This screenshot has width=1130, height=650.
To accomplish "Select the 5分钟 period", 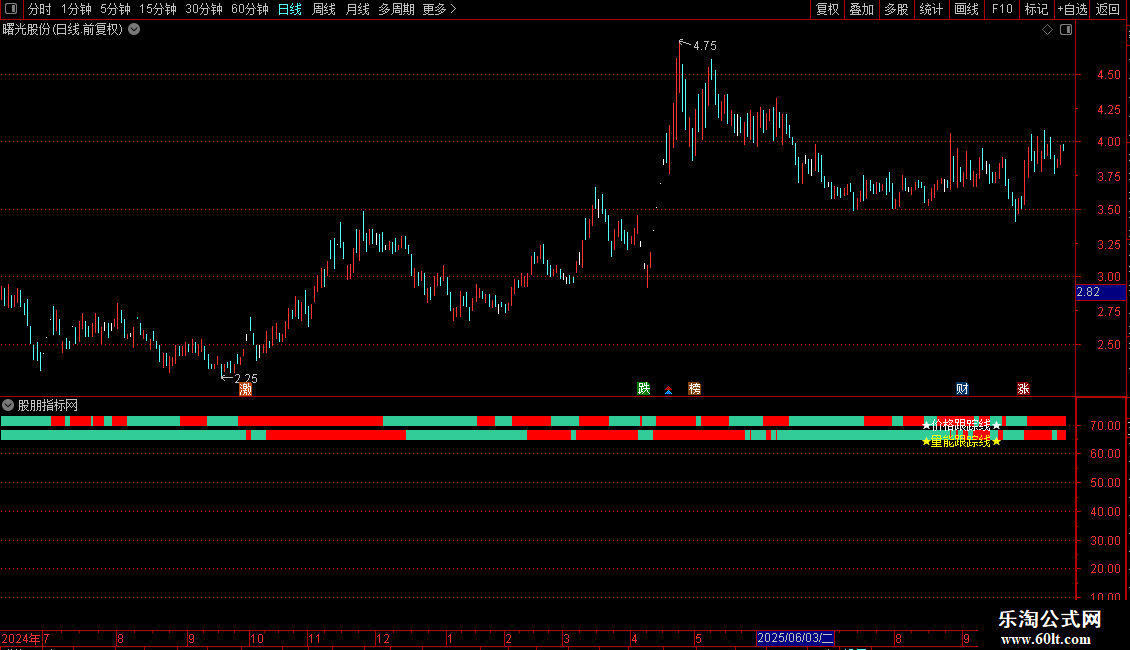I will coord(115,9).
